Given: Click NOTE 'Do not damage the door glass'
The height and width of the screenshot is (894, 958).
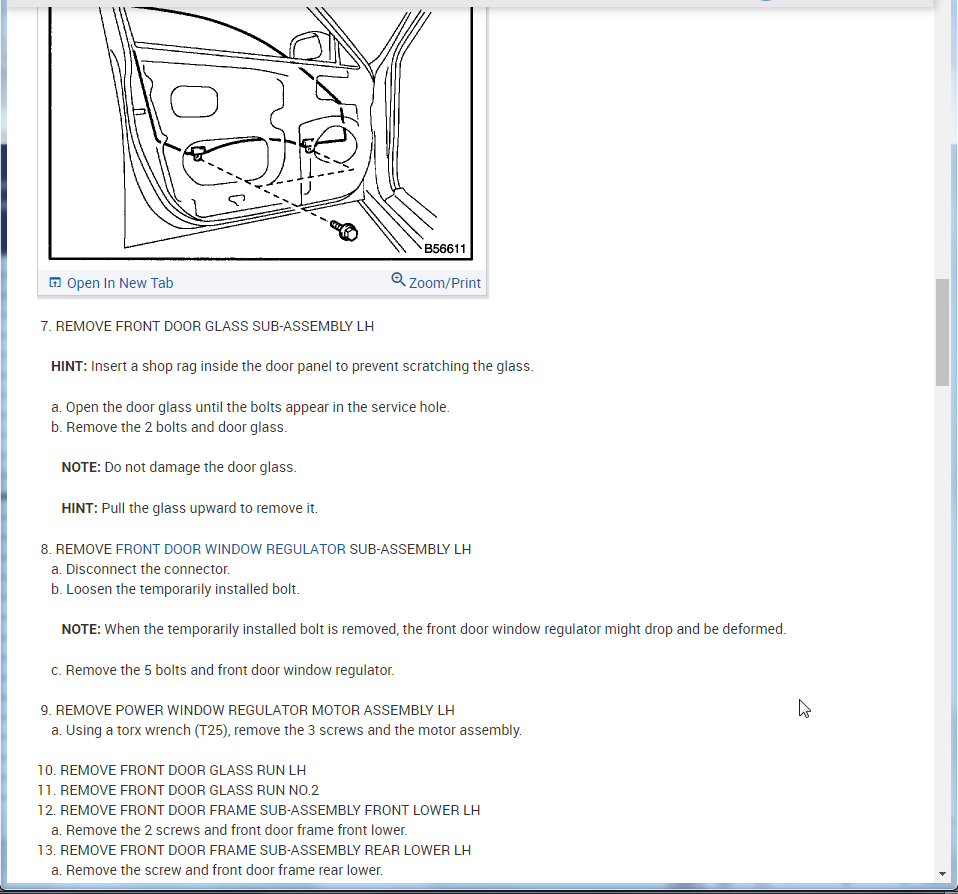Looking at the screenshot, I should pos(179,467).
